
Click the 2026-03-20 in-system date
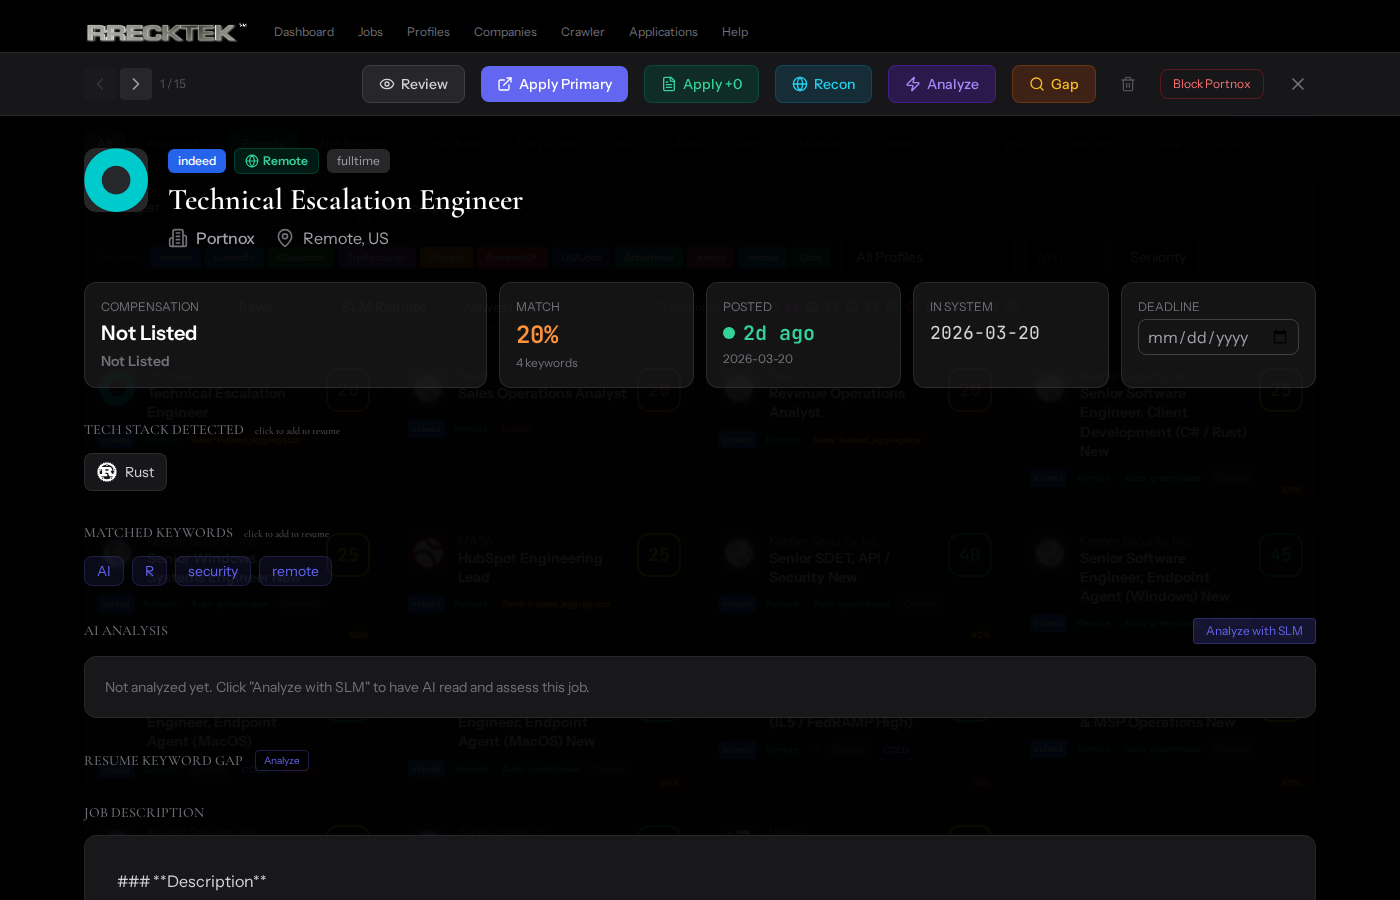(985, 333)
